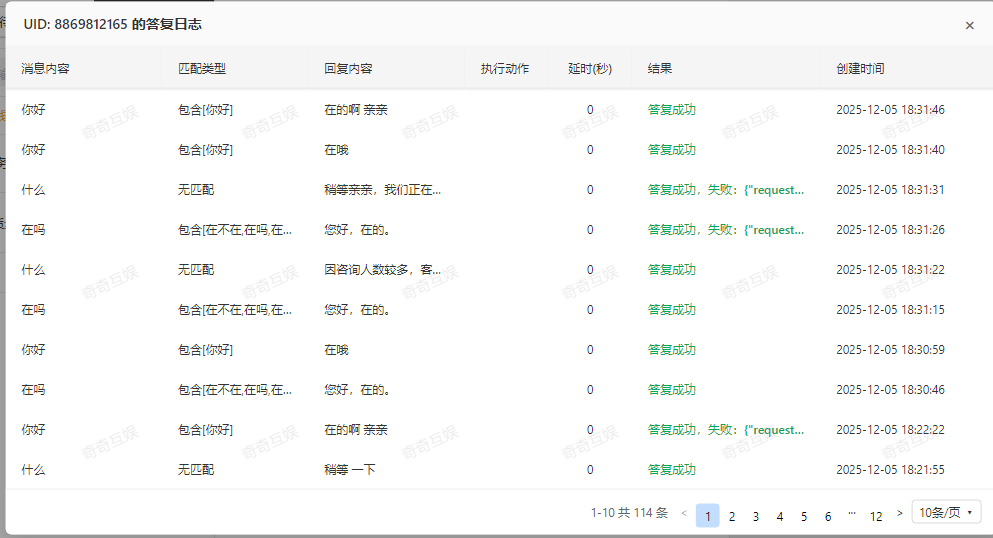Click the 延时(秒) column header

pyautogui.click(x=590, y=69)
